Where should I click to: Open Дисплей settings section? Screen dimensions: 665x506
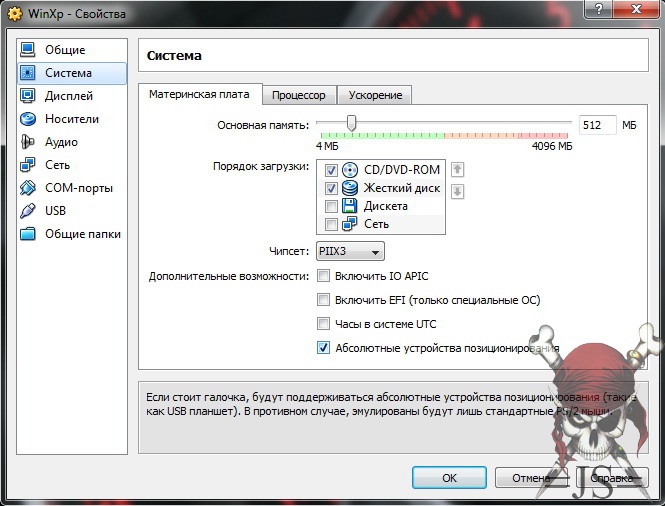(72, 96)
